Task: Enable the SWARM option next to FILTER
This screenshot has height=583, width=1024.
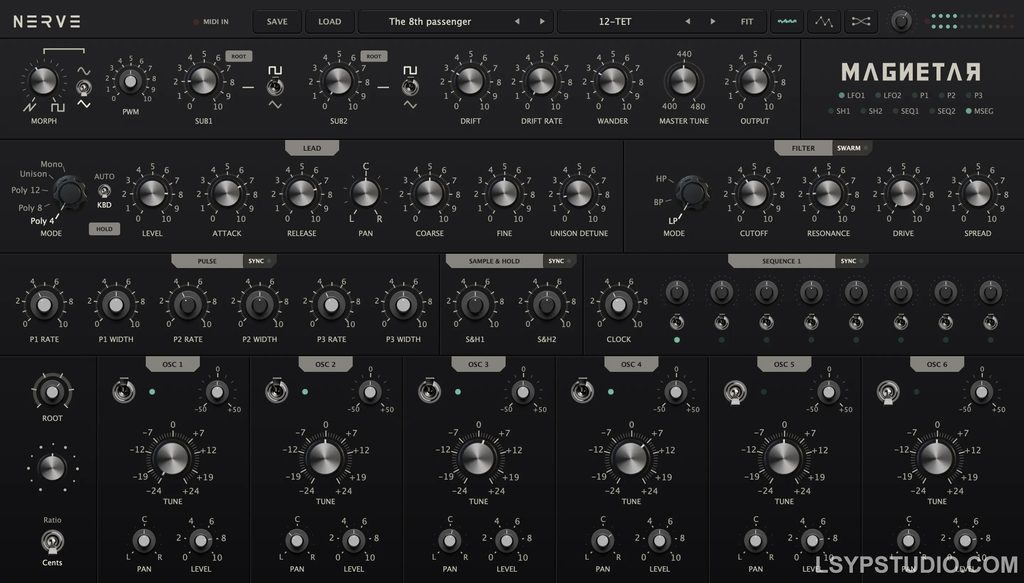Action: tap(852, 148)
